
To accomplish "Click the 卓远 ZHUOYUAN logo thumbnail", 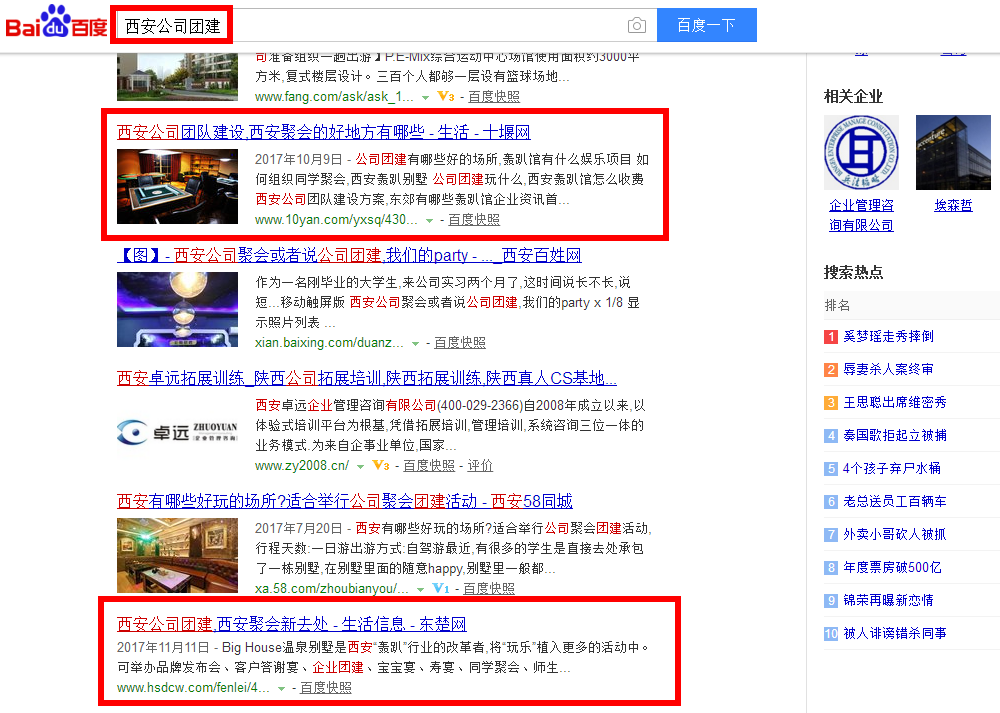I will point(177,432).
